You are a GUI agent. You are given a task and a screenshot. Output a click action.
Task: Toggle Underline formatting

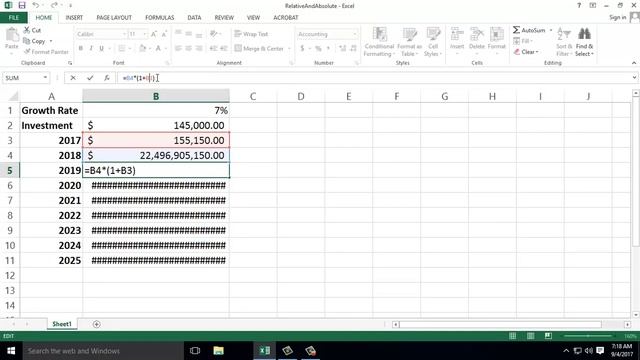[101, 48]
